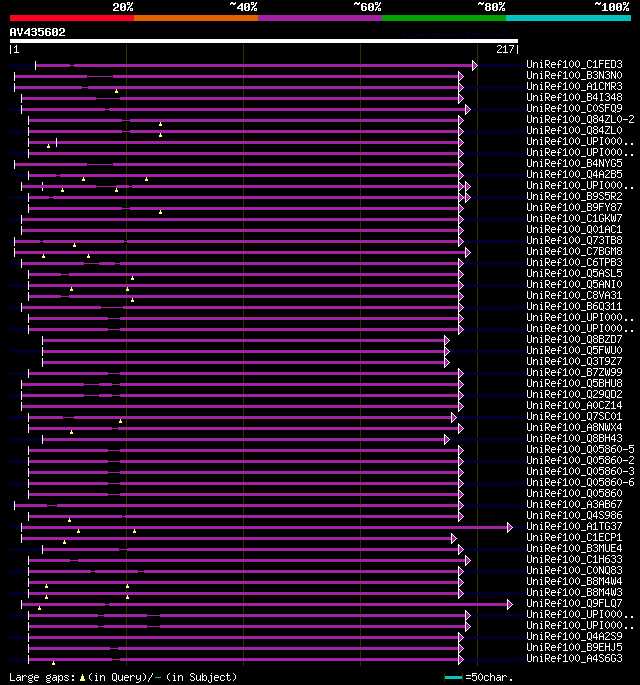Click the yellow gap marker under UniRef100_B9FY87 bar

click(x=160, y=212)
